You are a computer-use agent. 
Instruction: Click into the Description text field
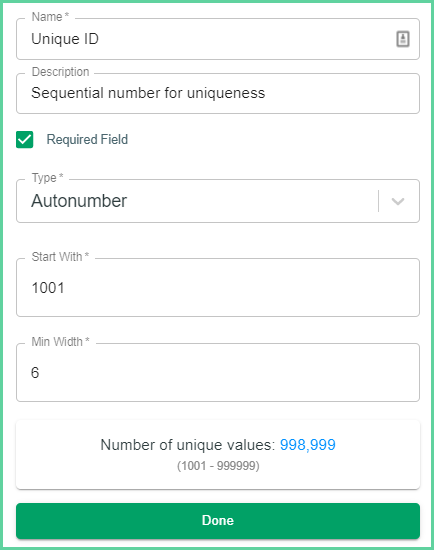pos(218,93)
